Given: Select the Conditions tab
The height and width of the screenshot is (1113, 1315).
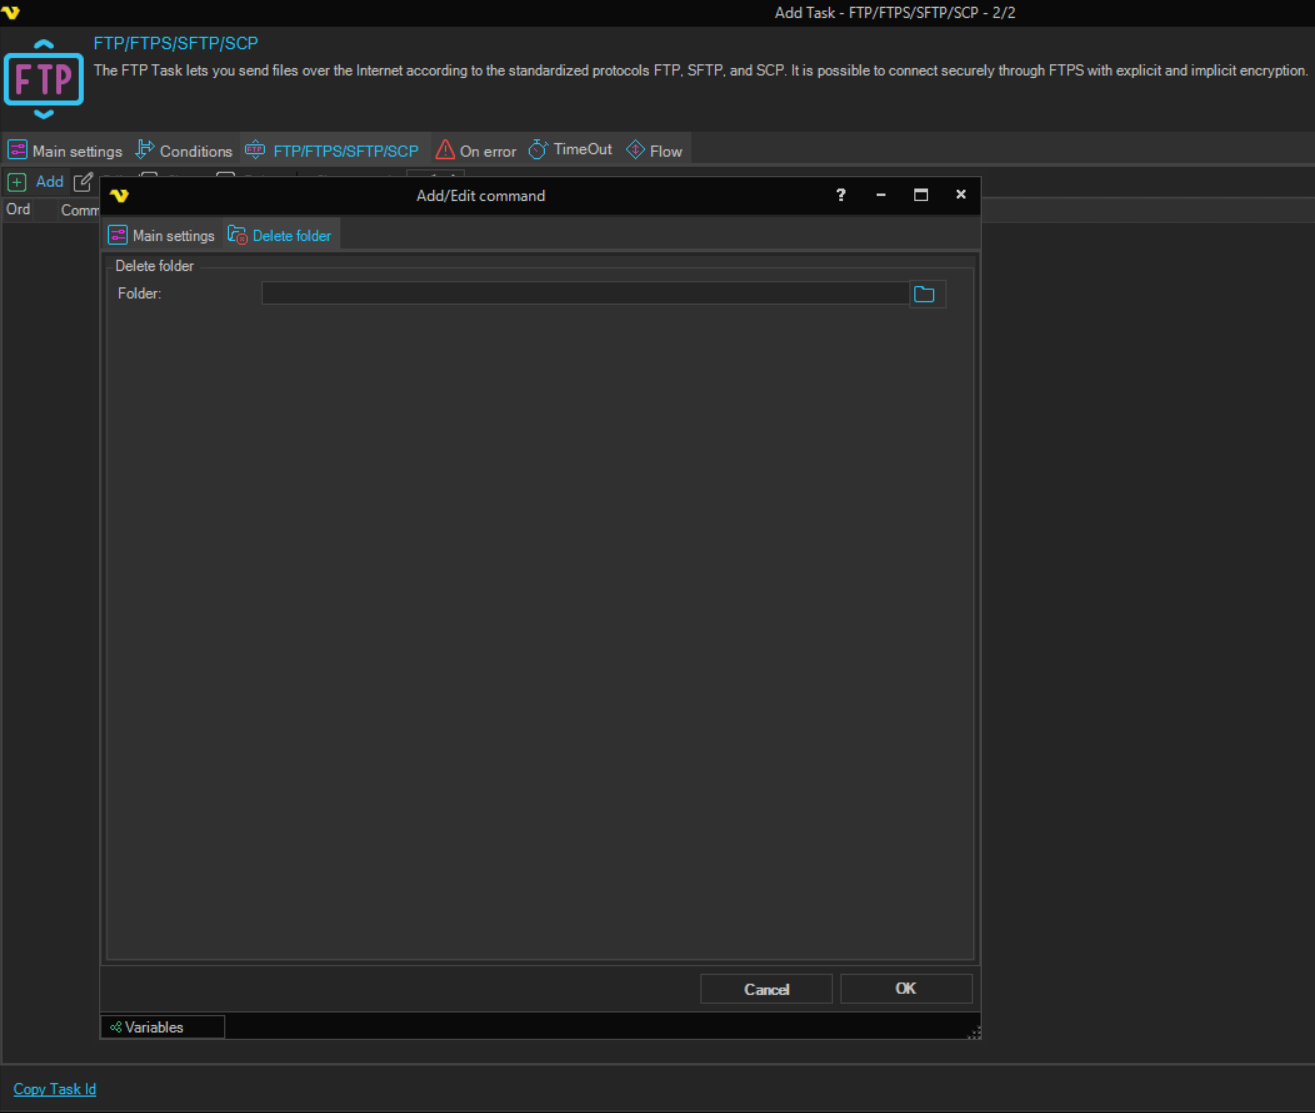Looking at the screenshot, I should coord(184,151).
